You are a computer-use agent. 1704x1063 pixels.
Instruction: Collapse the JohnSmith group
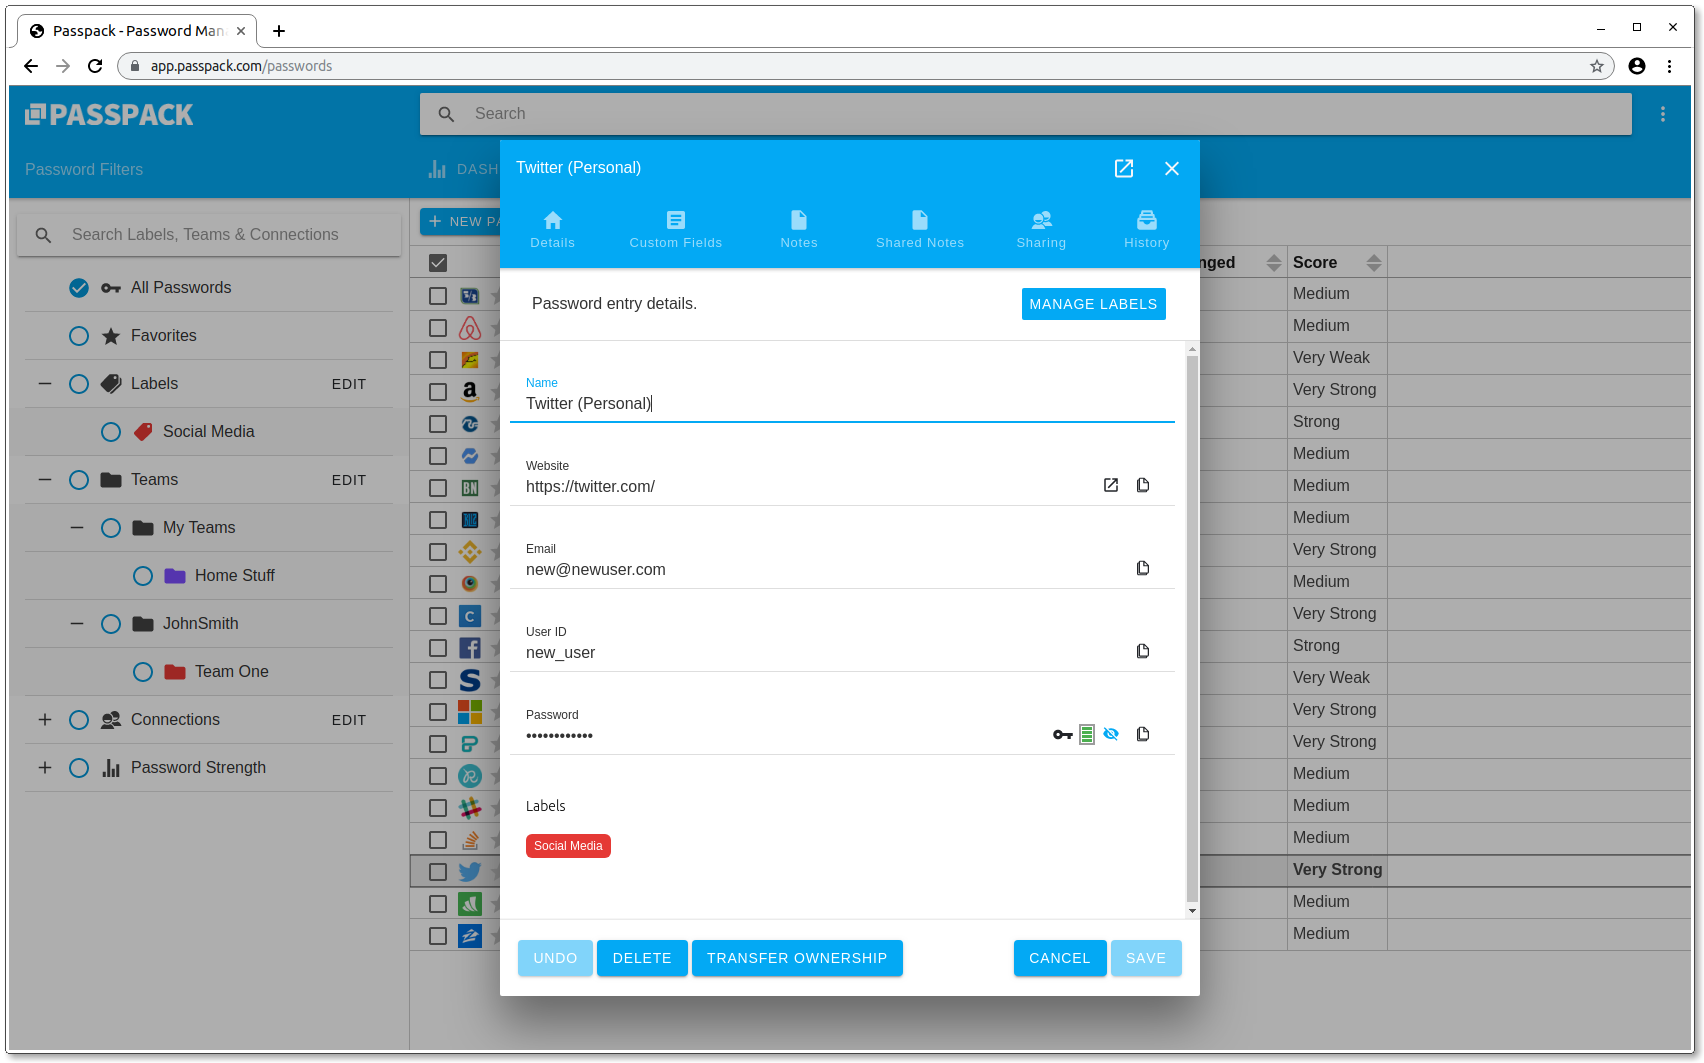click(77, 624)
